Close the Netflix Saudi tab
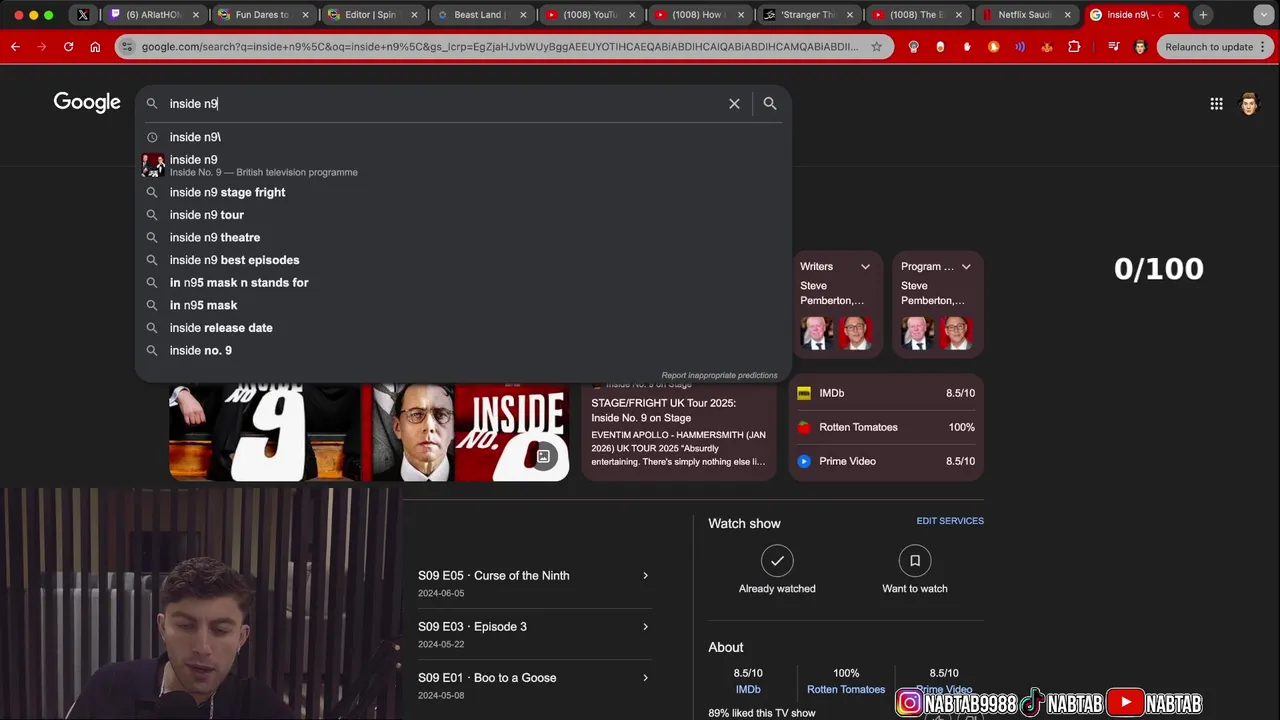 tap(1067, 15)
